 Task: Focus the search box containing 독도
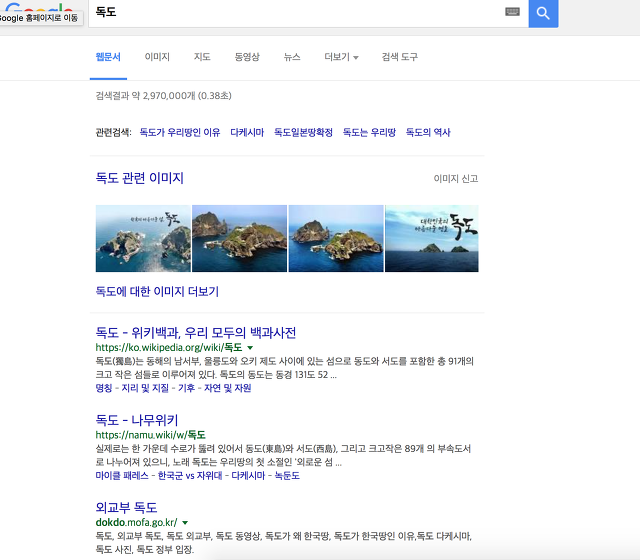[308, 13]
